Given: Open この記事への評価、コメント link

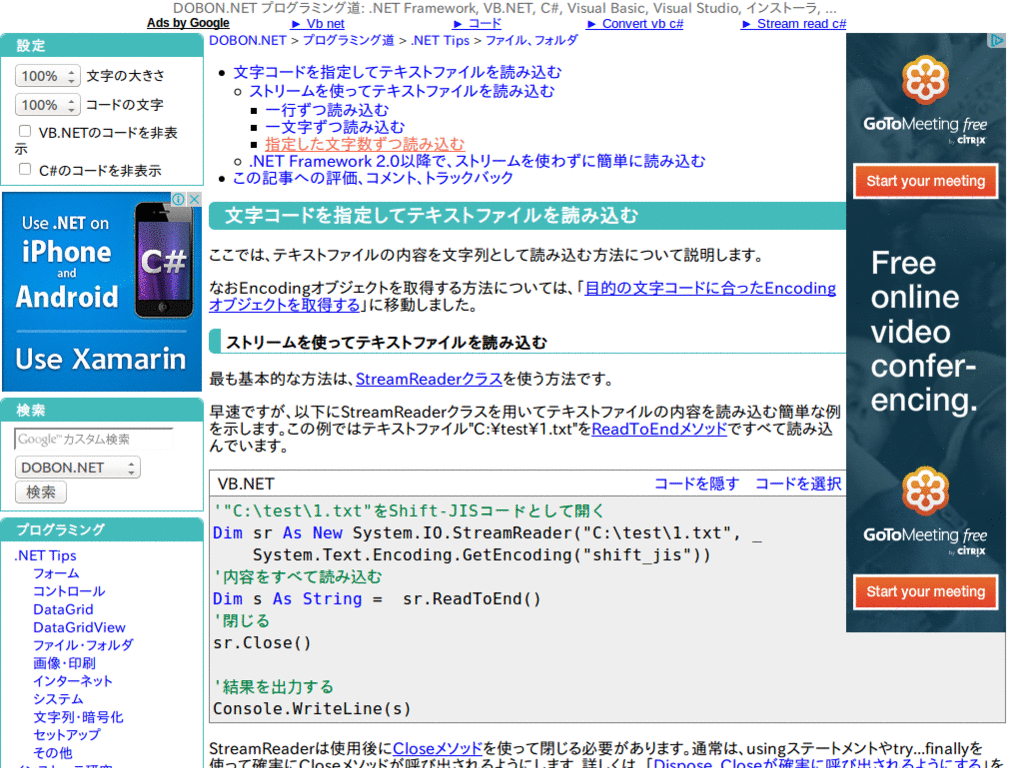Looking at the screenshot, I should (373, 178).
